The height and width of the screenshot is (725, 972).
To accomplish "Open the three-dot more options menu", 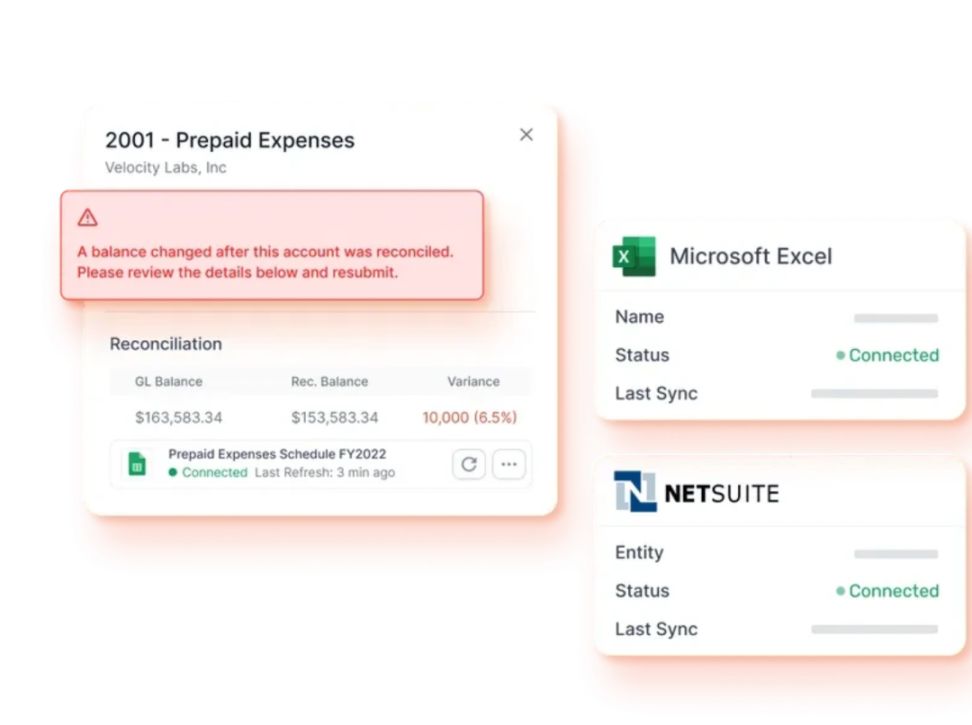I will tap(509, 464).
